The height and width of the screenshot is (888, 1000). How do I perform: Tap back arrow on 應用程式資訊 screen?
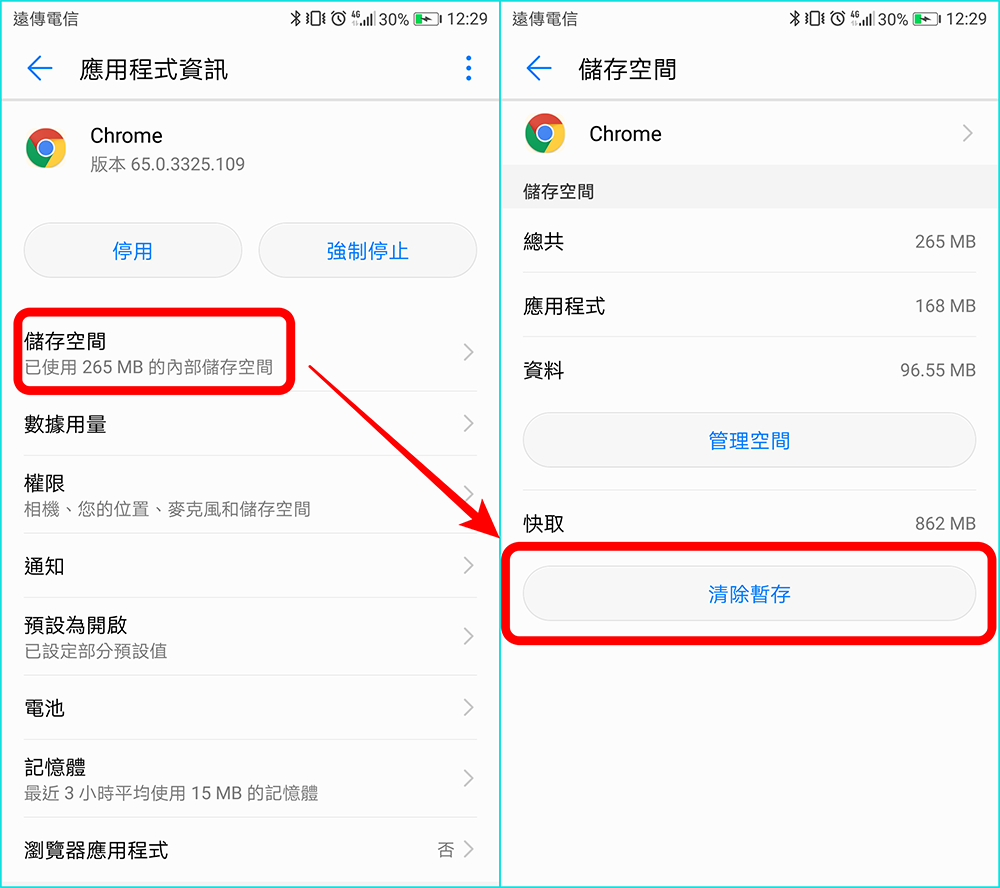[x=40, y=68]
